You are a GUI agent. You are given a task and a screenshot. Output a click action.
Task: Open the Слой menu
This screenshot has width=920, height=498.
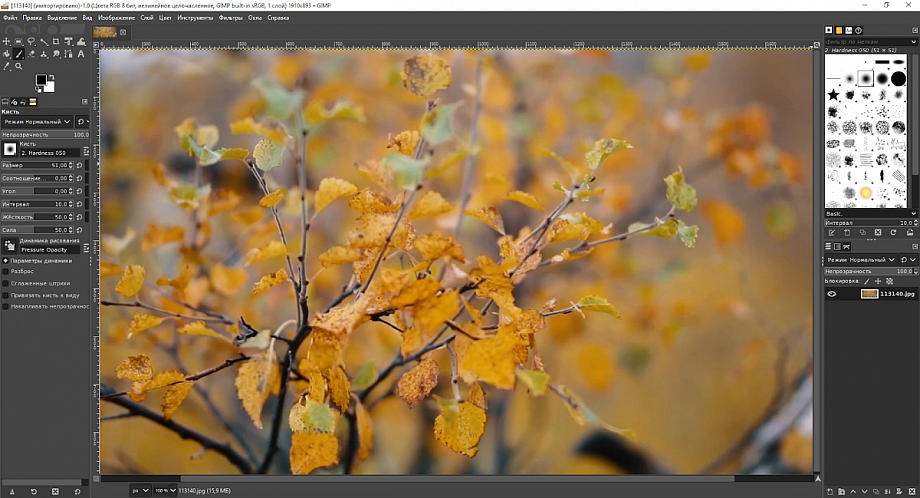click(x=147, y=18)
